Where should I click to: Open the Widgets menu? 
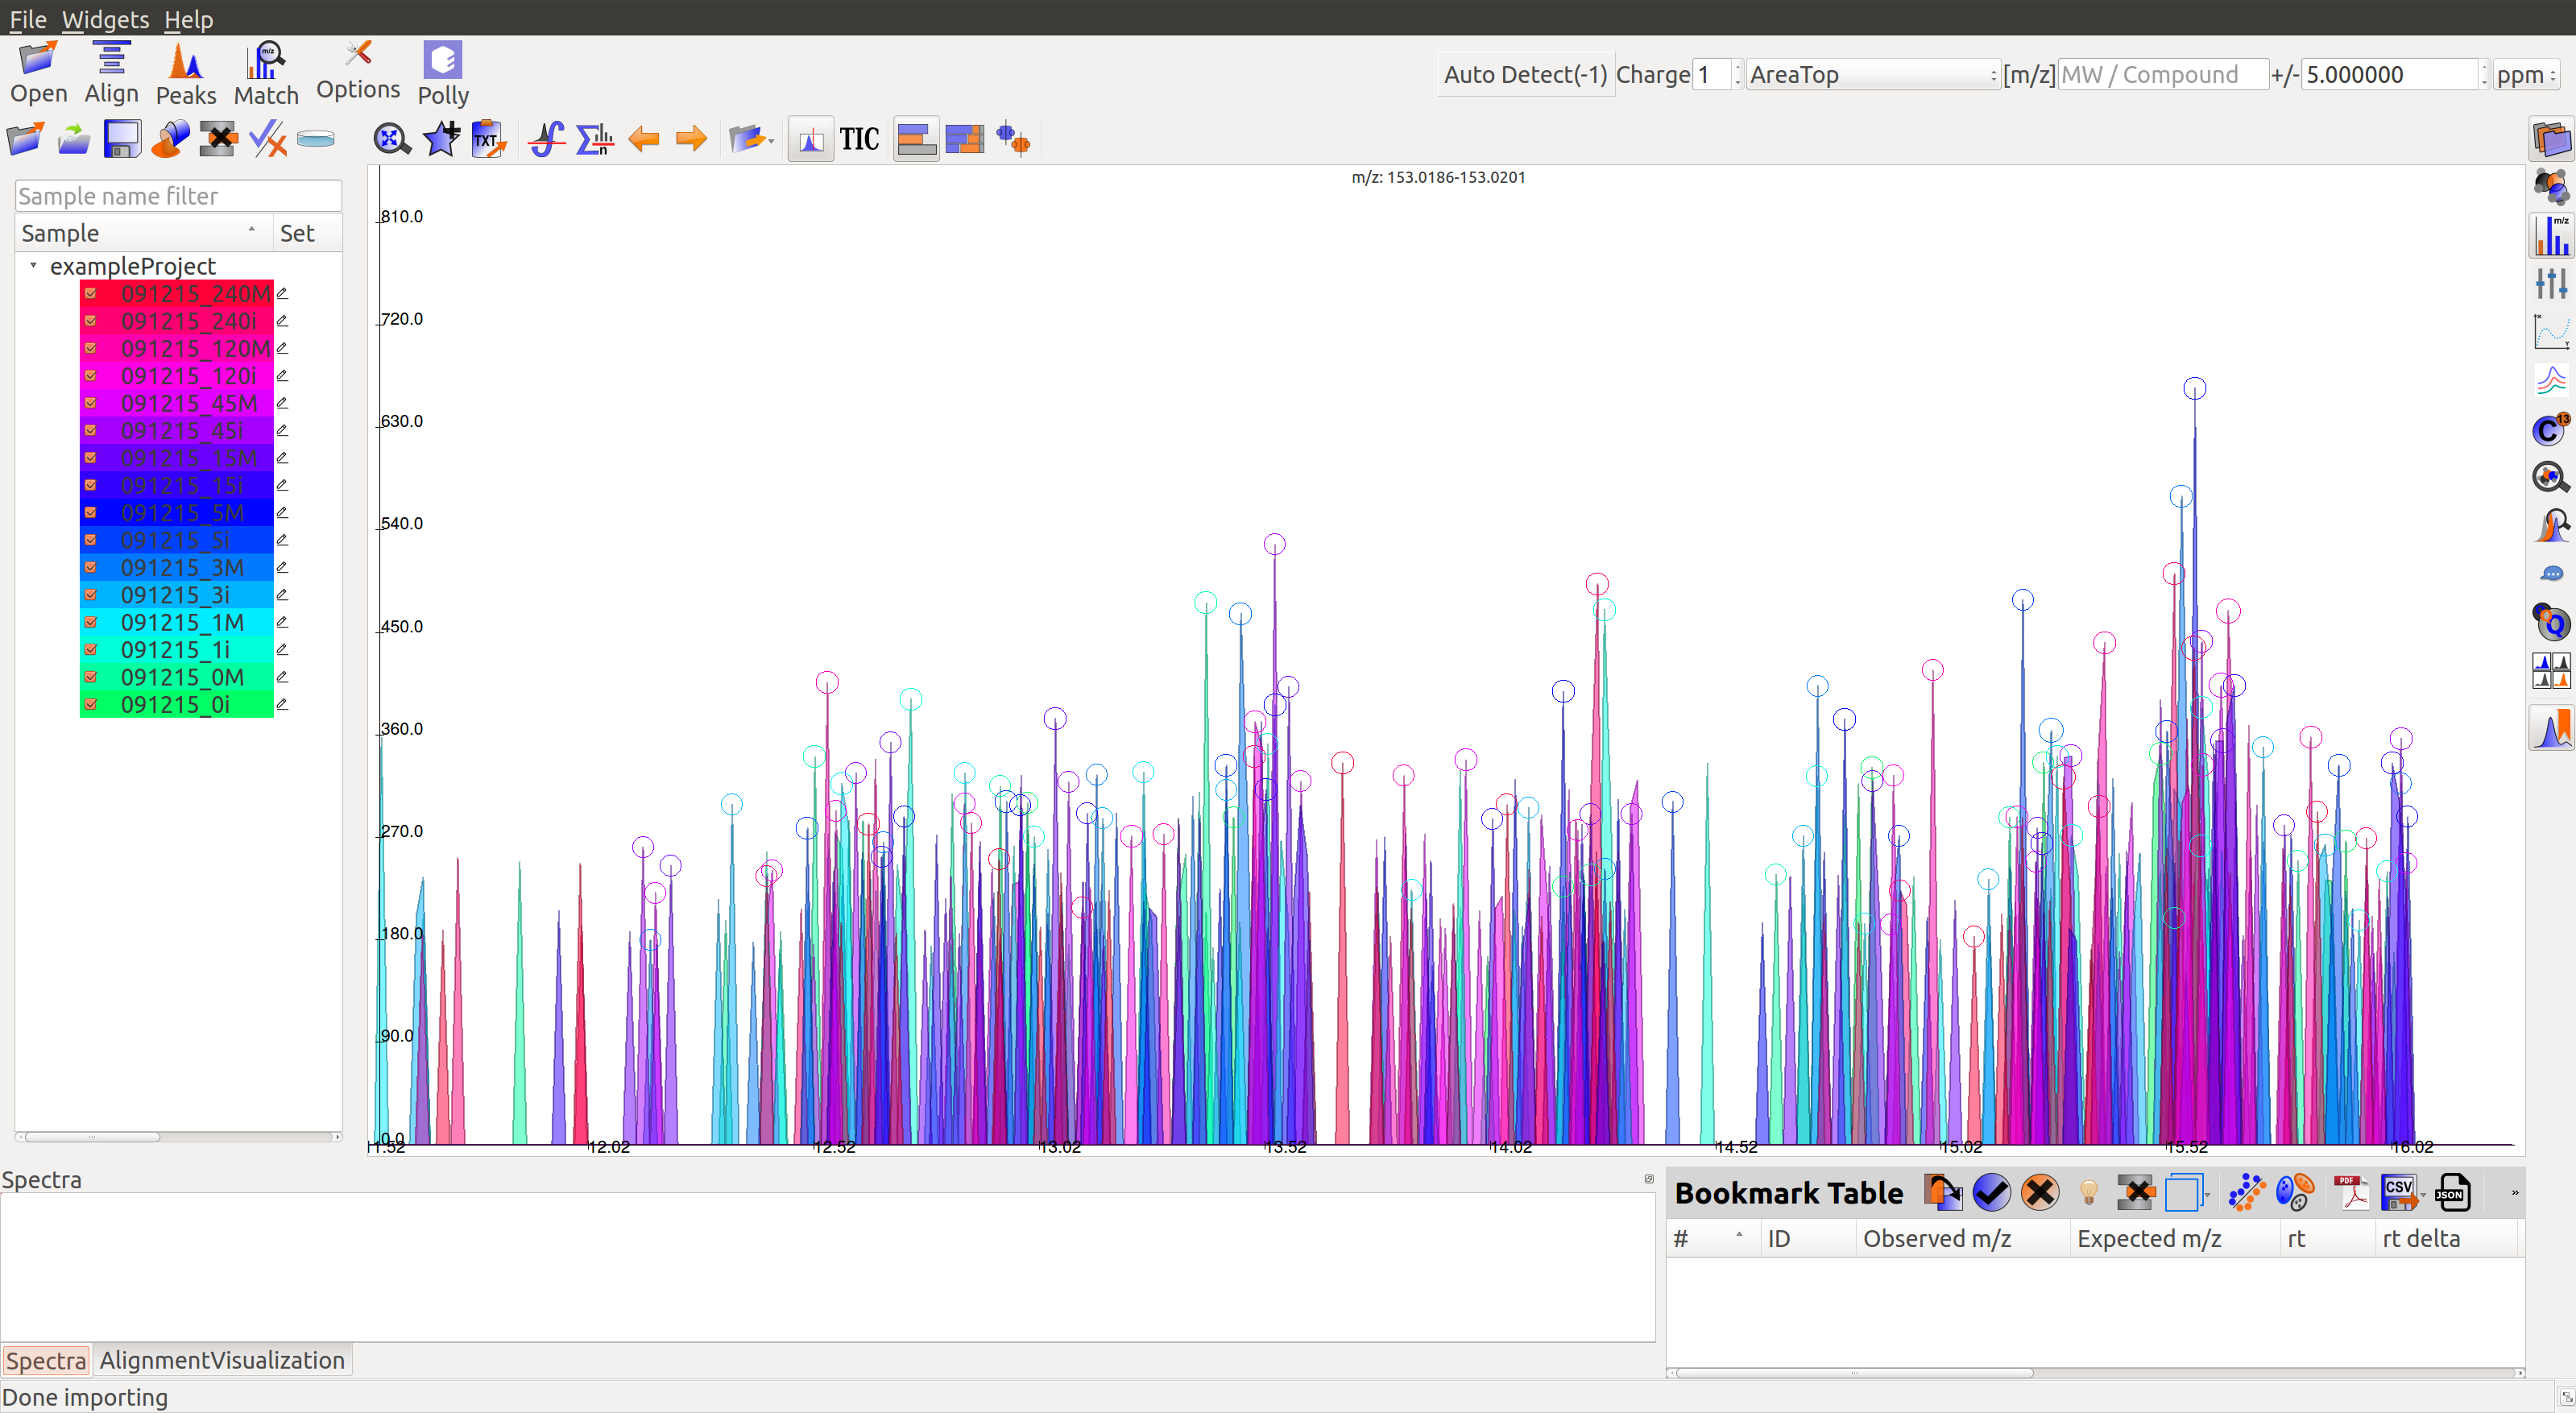point(105,19)
